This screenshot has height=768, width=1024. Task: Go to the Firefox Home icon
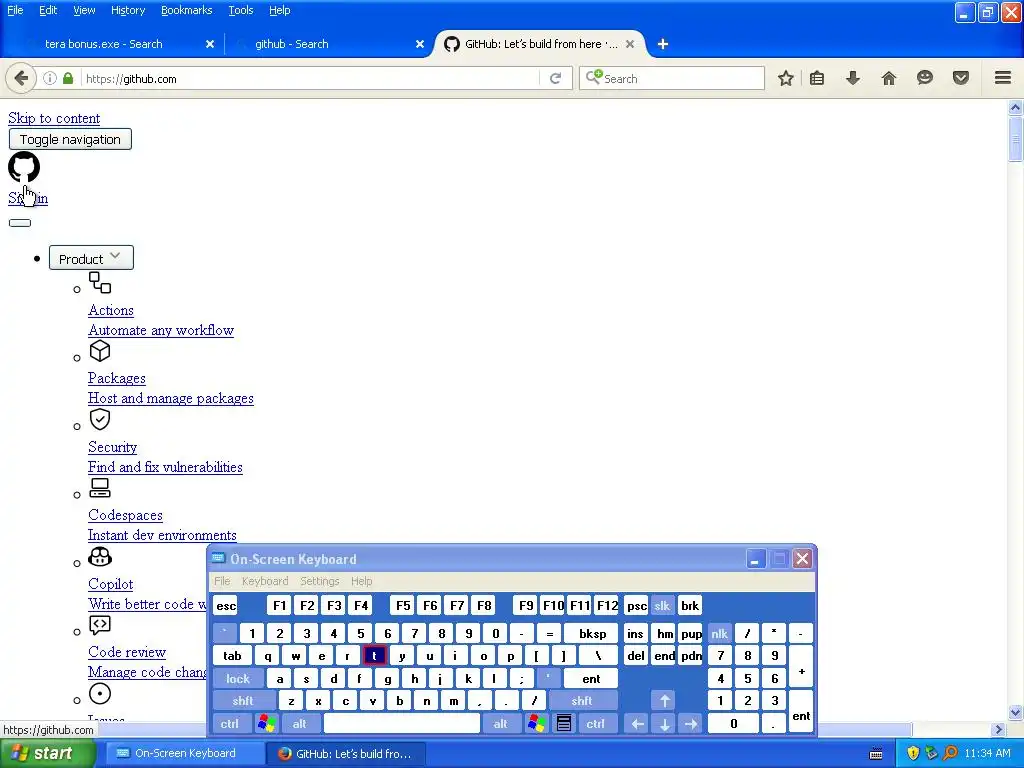[x=888, y=78]
